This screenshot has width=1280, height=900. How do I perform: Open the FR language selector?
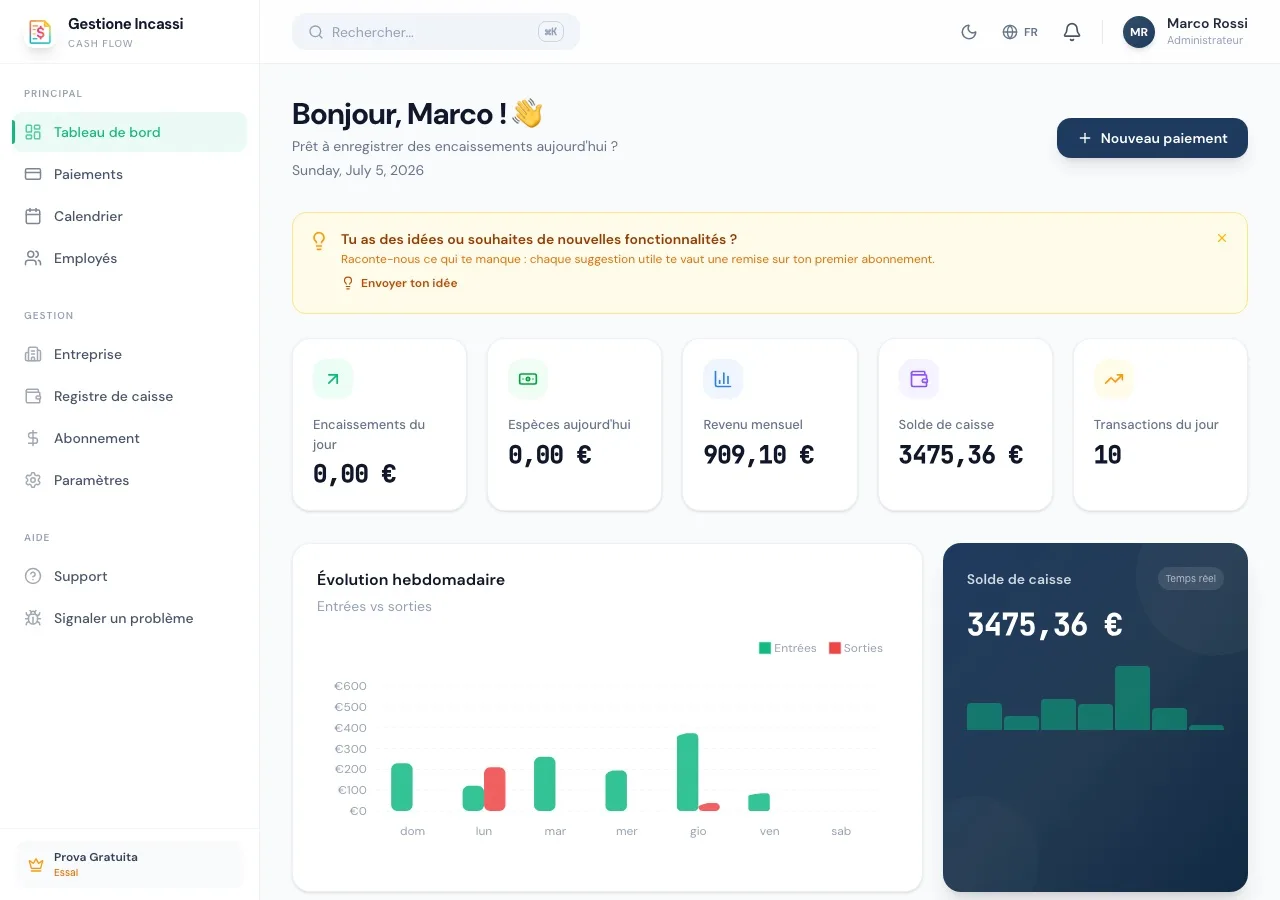coord(1020,32)
